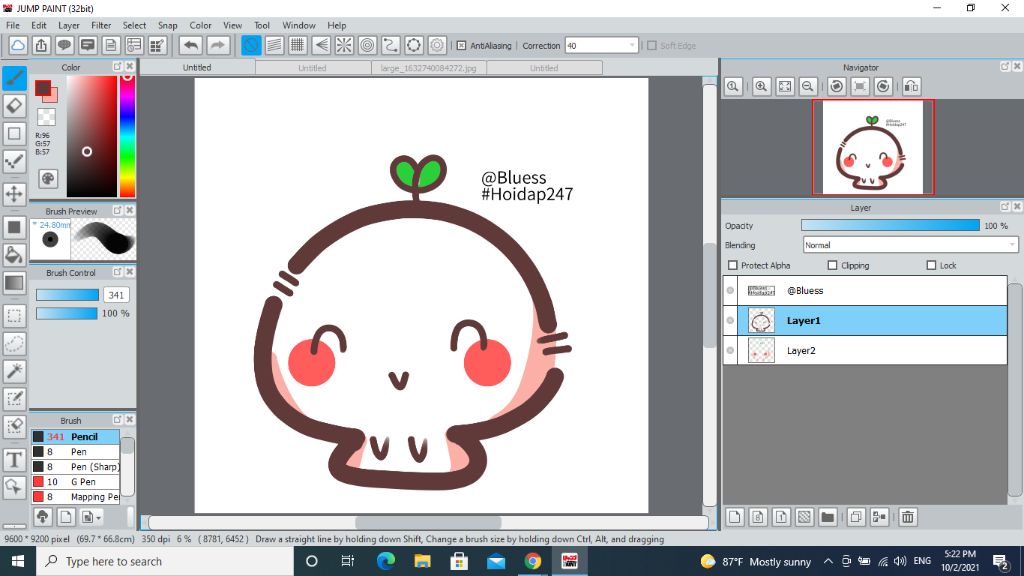Image resolution: width=1024 pixels, height=576 pixels.
Task: Select the Dot tool below shape tool
Action: tap(14, 161)
